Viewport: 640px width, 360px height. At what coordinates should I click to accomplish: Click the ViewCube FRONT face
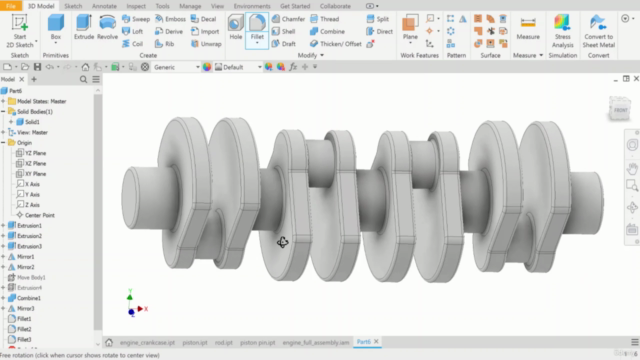(620, 109)
